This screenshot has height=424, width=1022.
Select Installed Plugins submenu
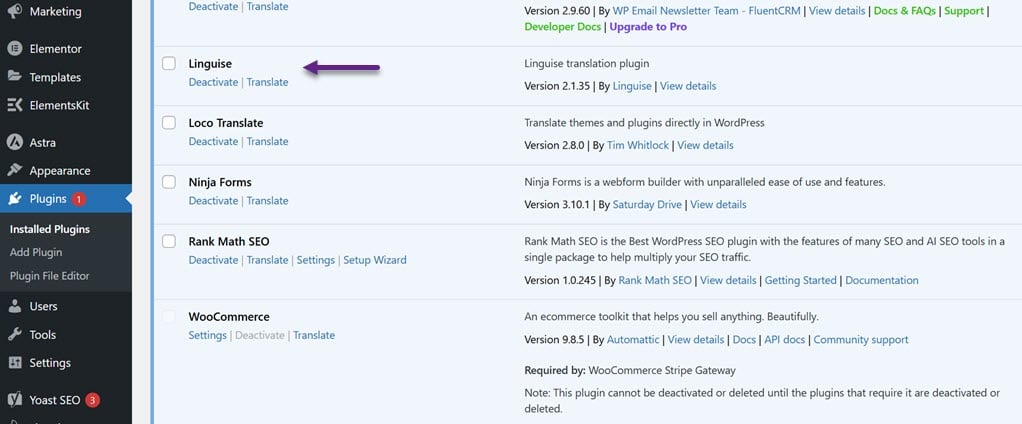(x=50, y=229)
